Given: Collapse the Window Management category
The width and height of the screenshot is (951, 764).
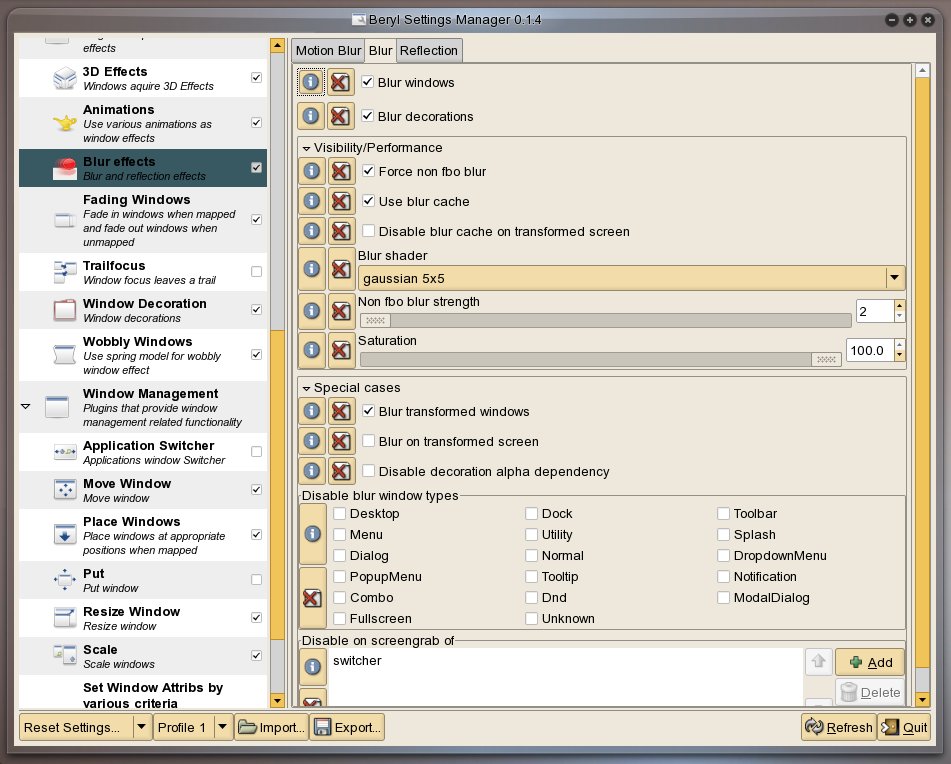Looking at the screenshot, I should point(25,406).
